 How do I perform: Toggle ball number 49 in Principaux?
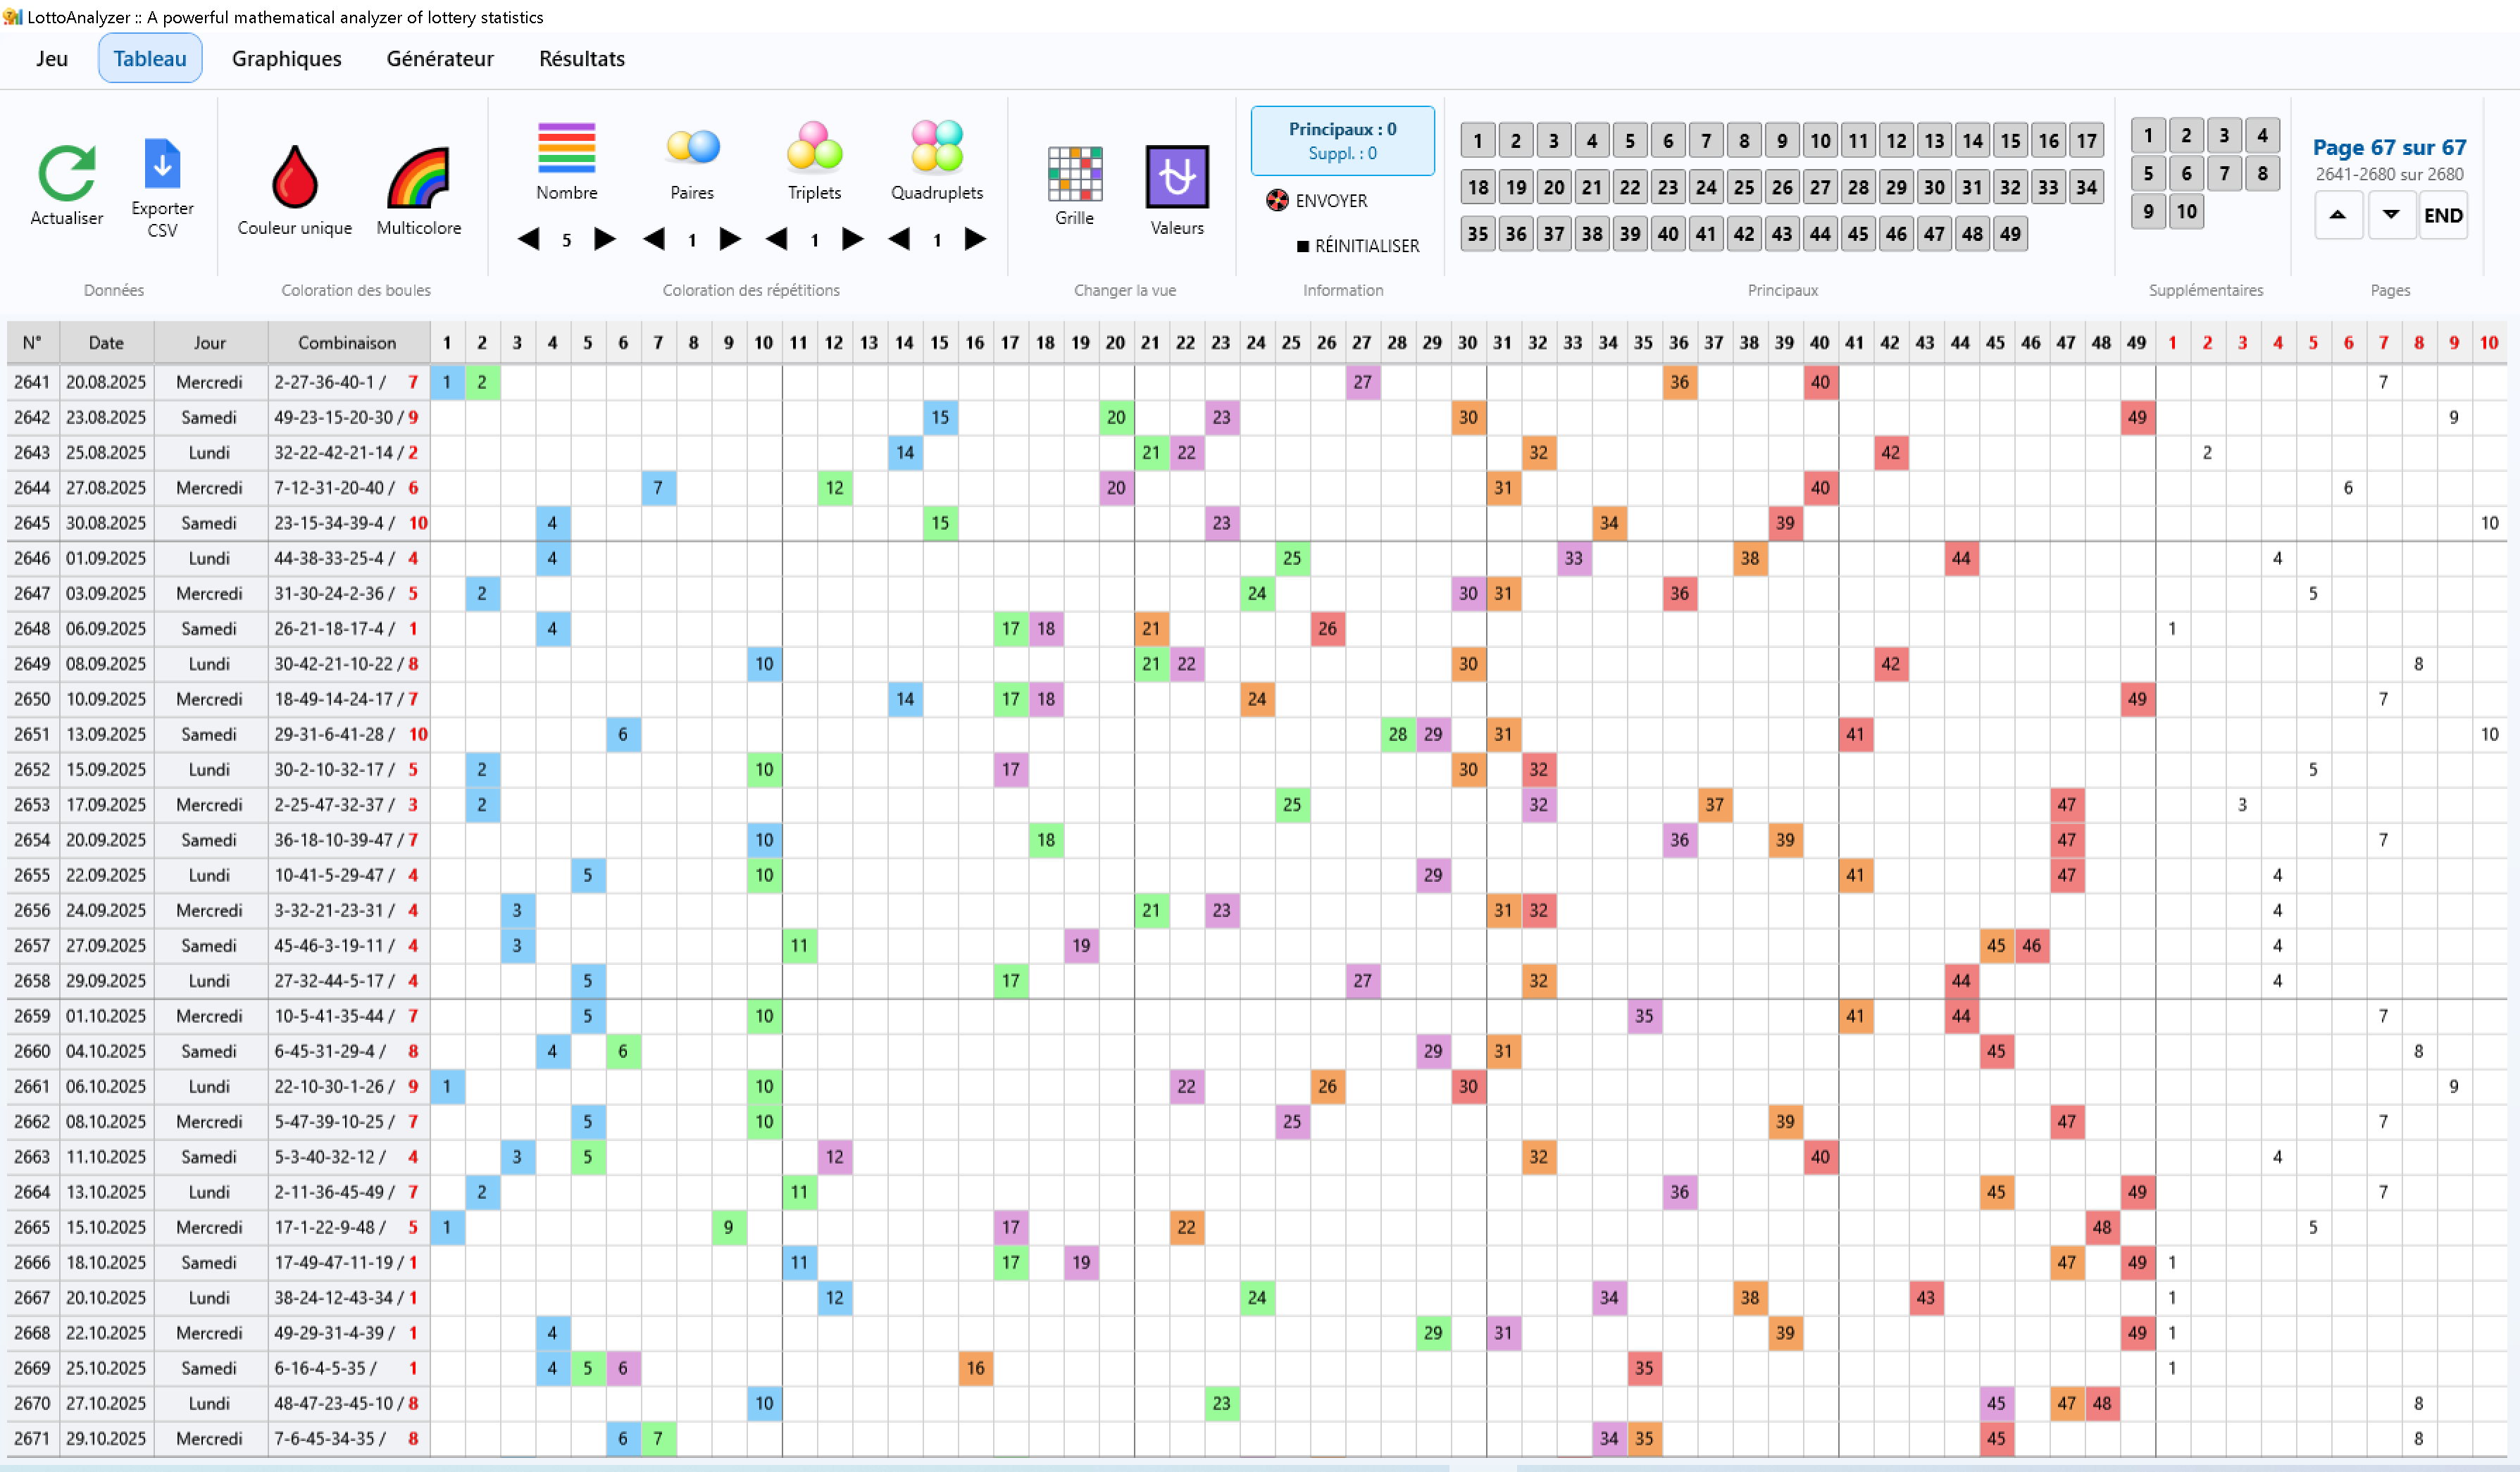[x=2010, y=233]
